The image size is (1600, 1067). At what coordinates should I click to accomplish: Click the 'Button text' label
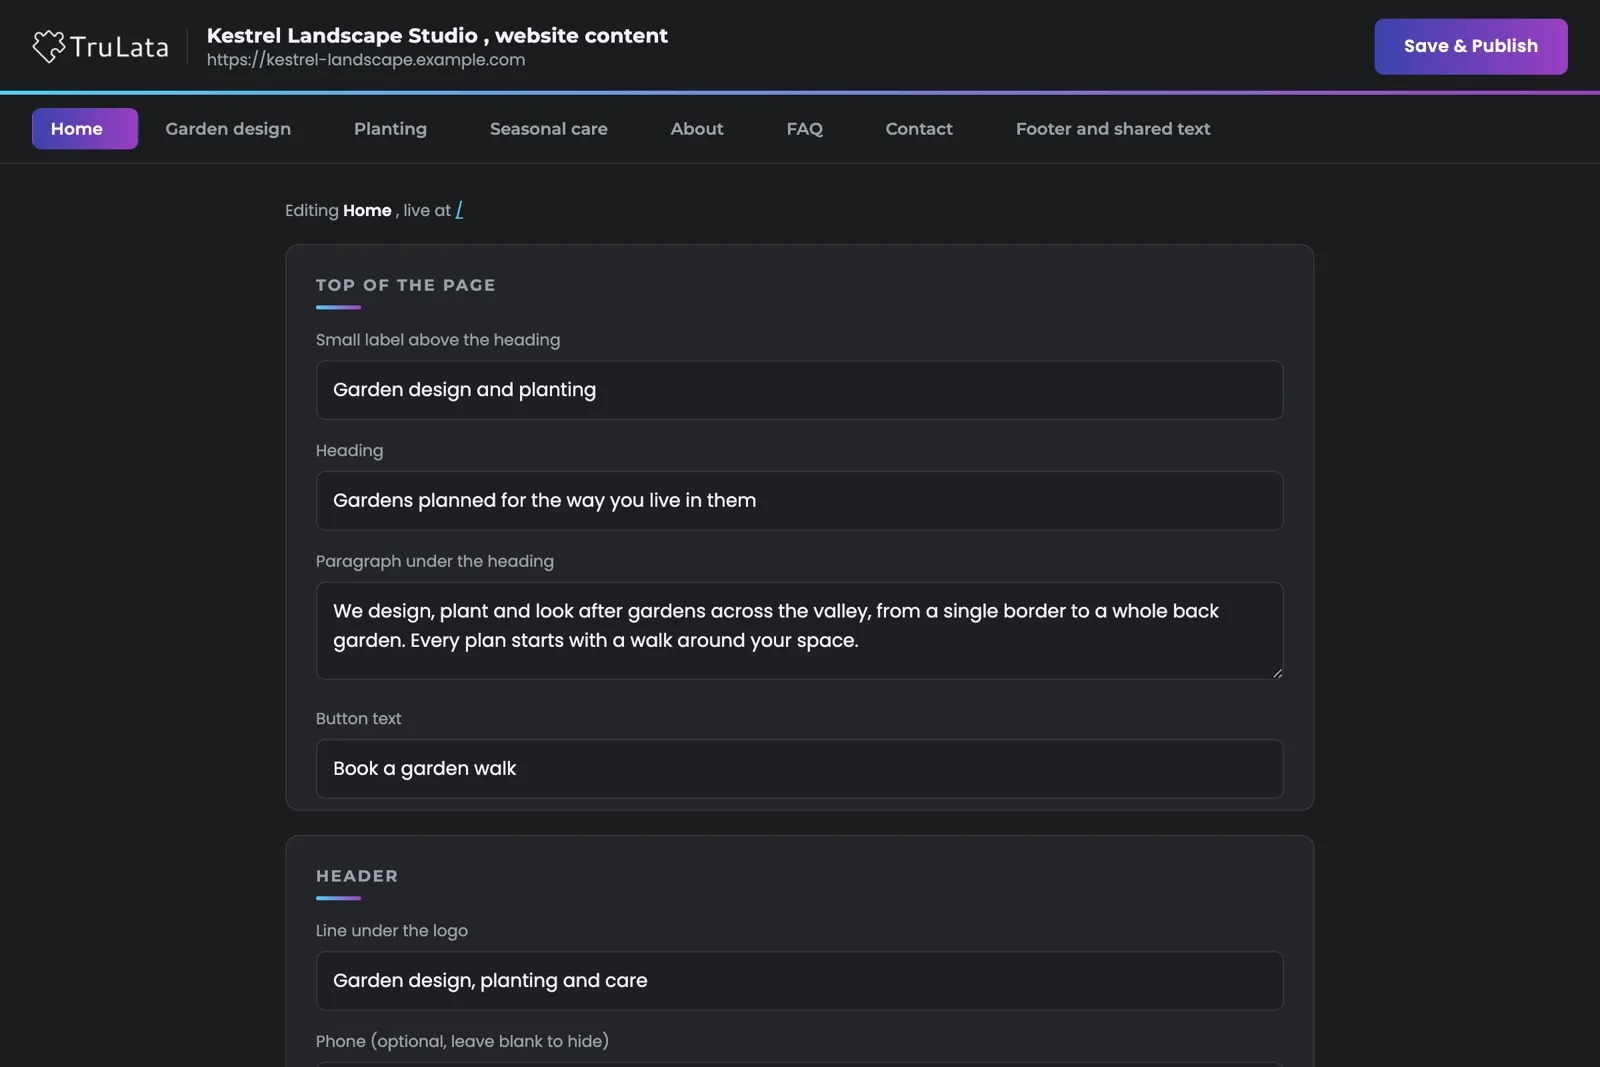pyautogui.click(x=358, y=718)
